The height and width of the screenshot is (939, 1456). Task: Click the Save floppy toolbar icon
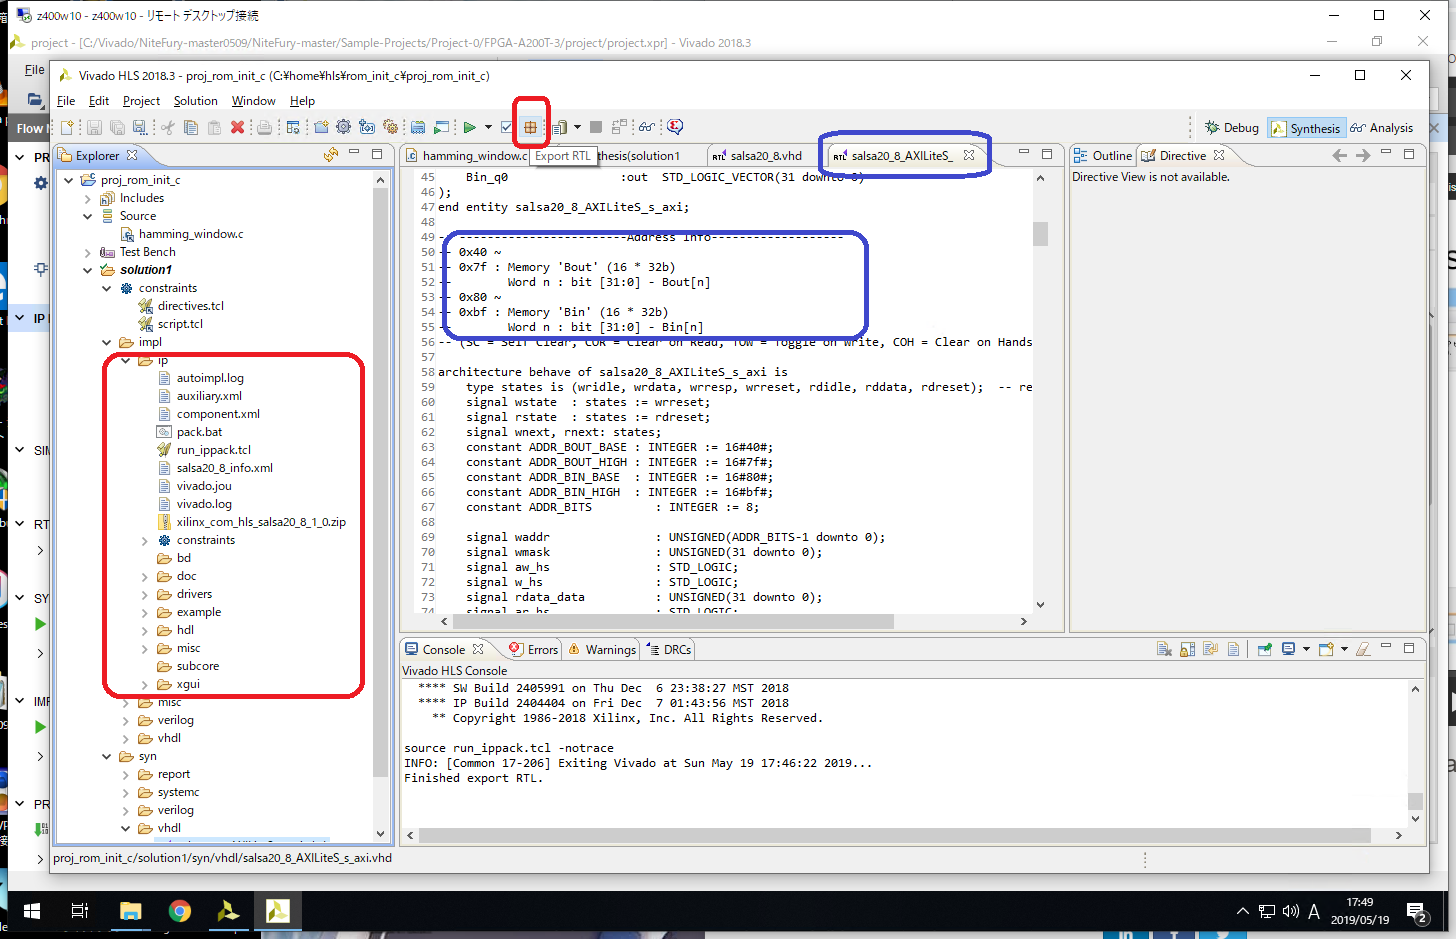tap(93, 127)
